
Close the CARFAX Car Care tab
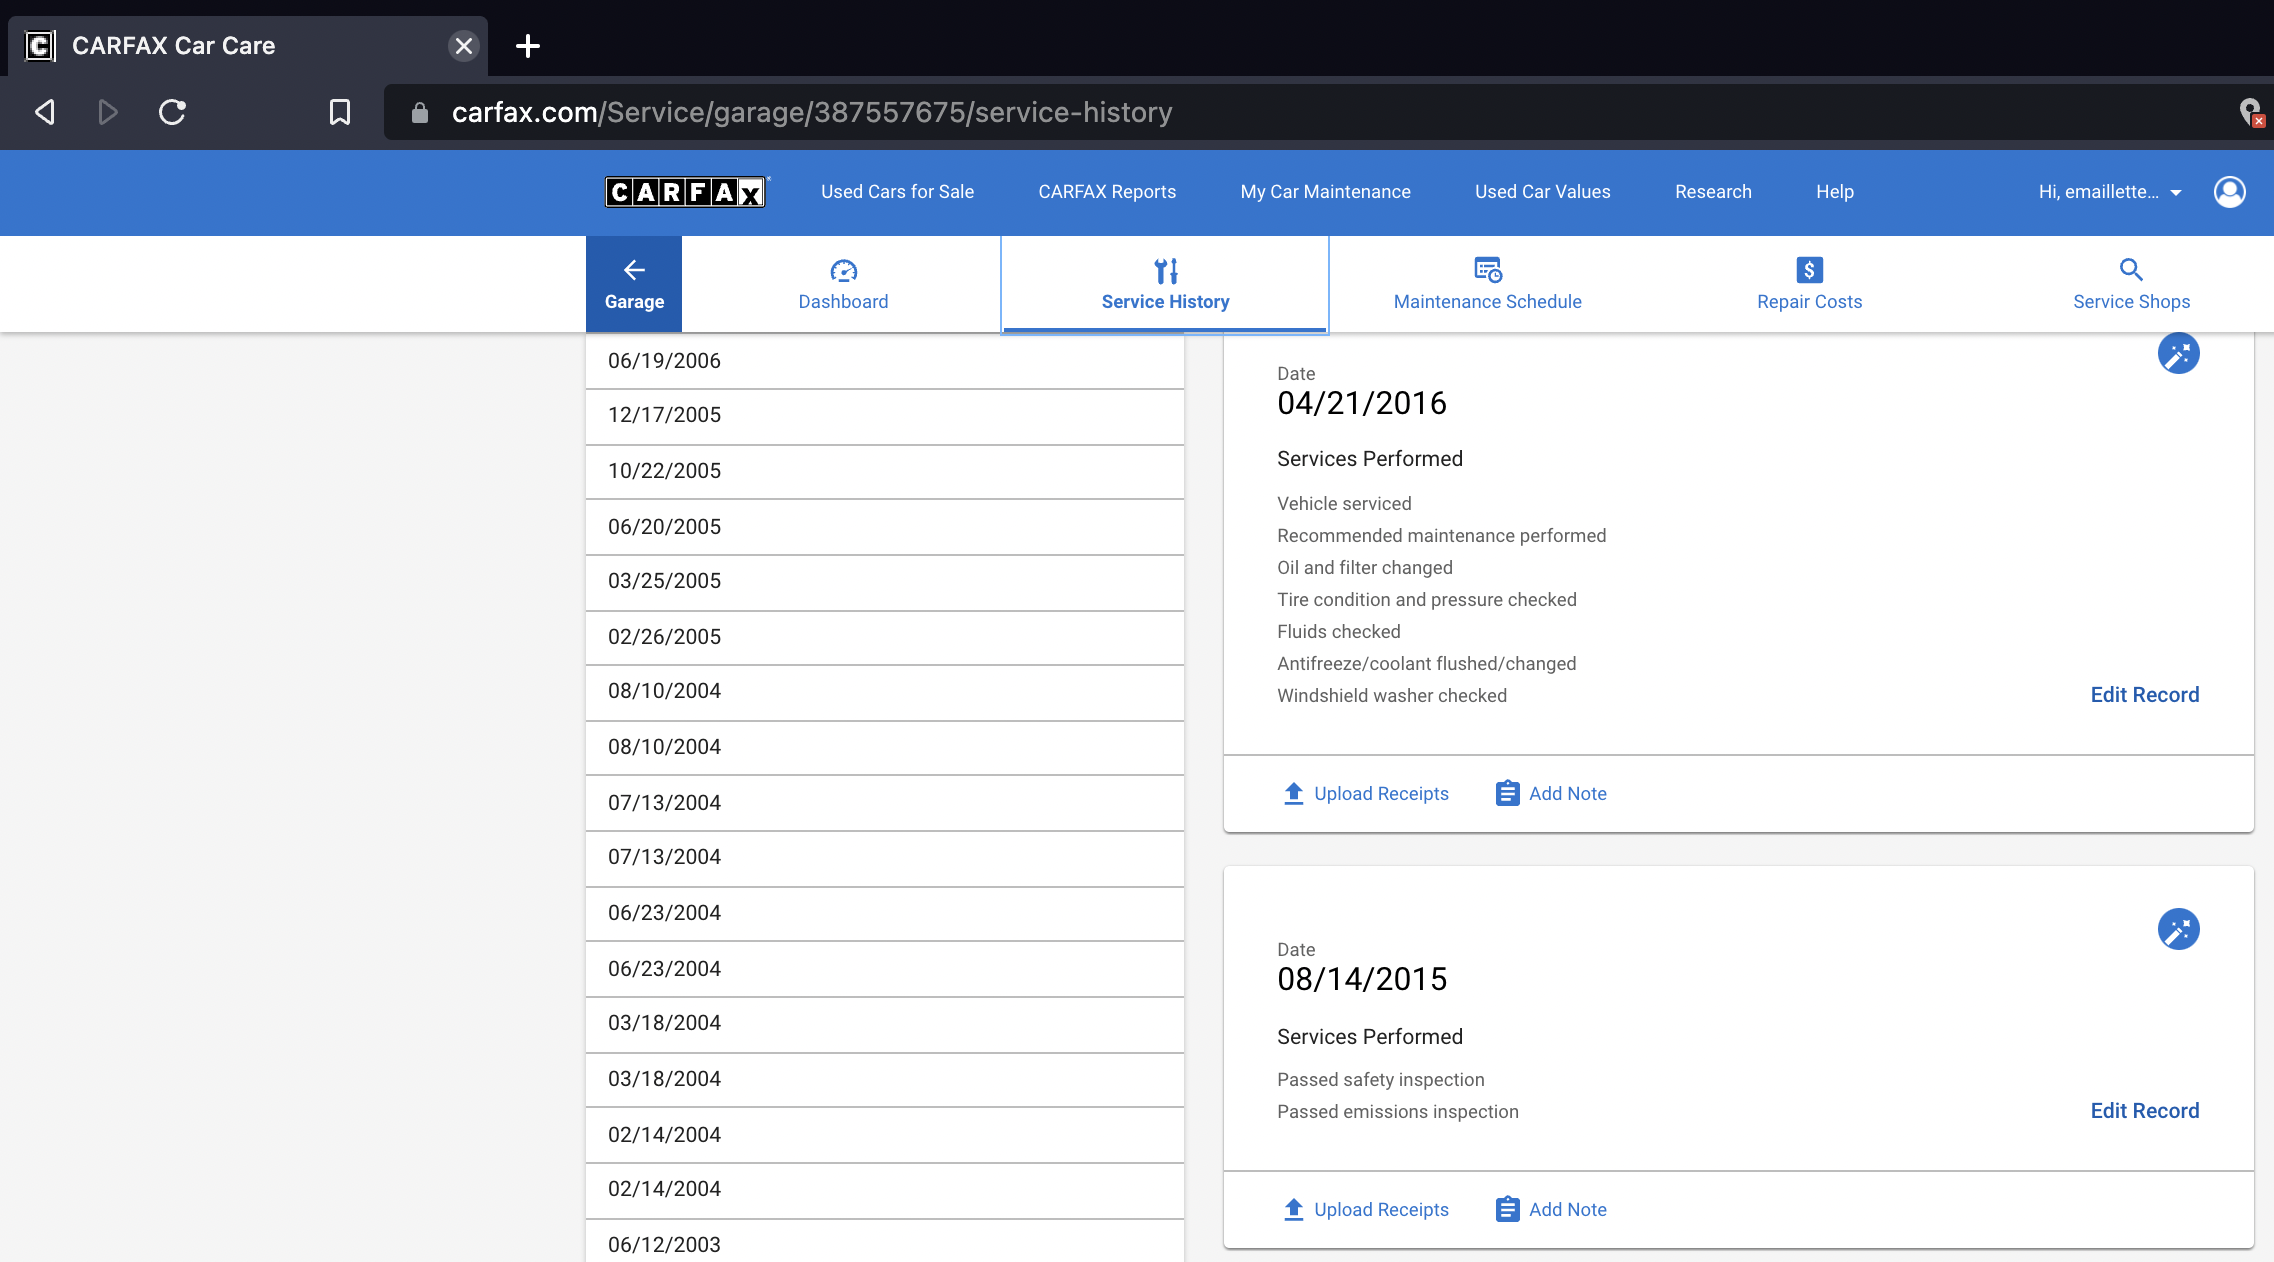point(463,46)
